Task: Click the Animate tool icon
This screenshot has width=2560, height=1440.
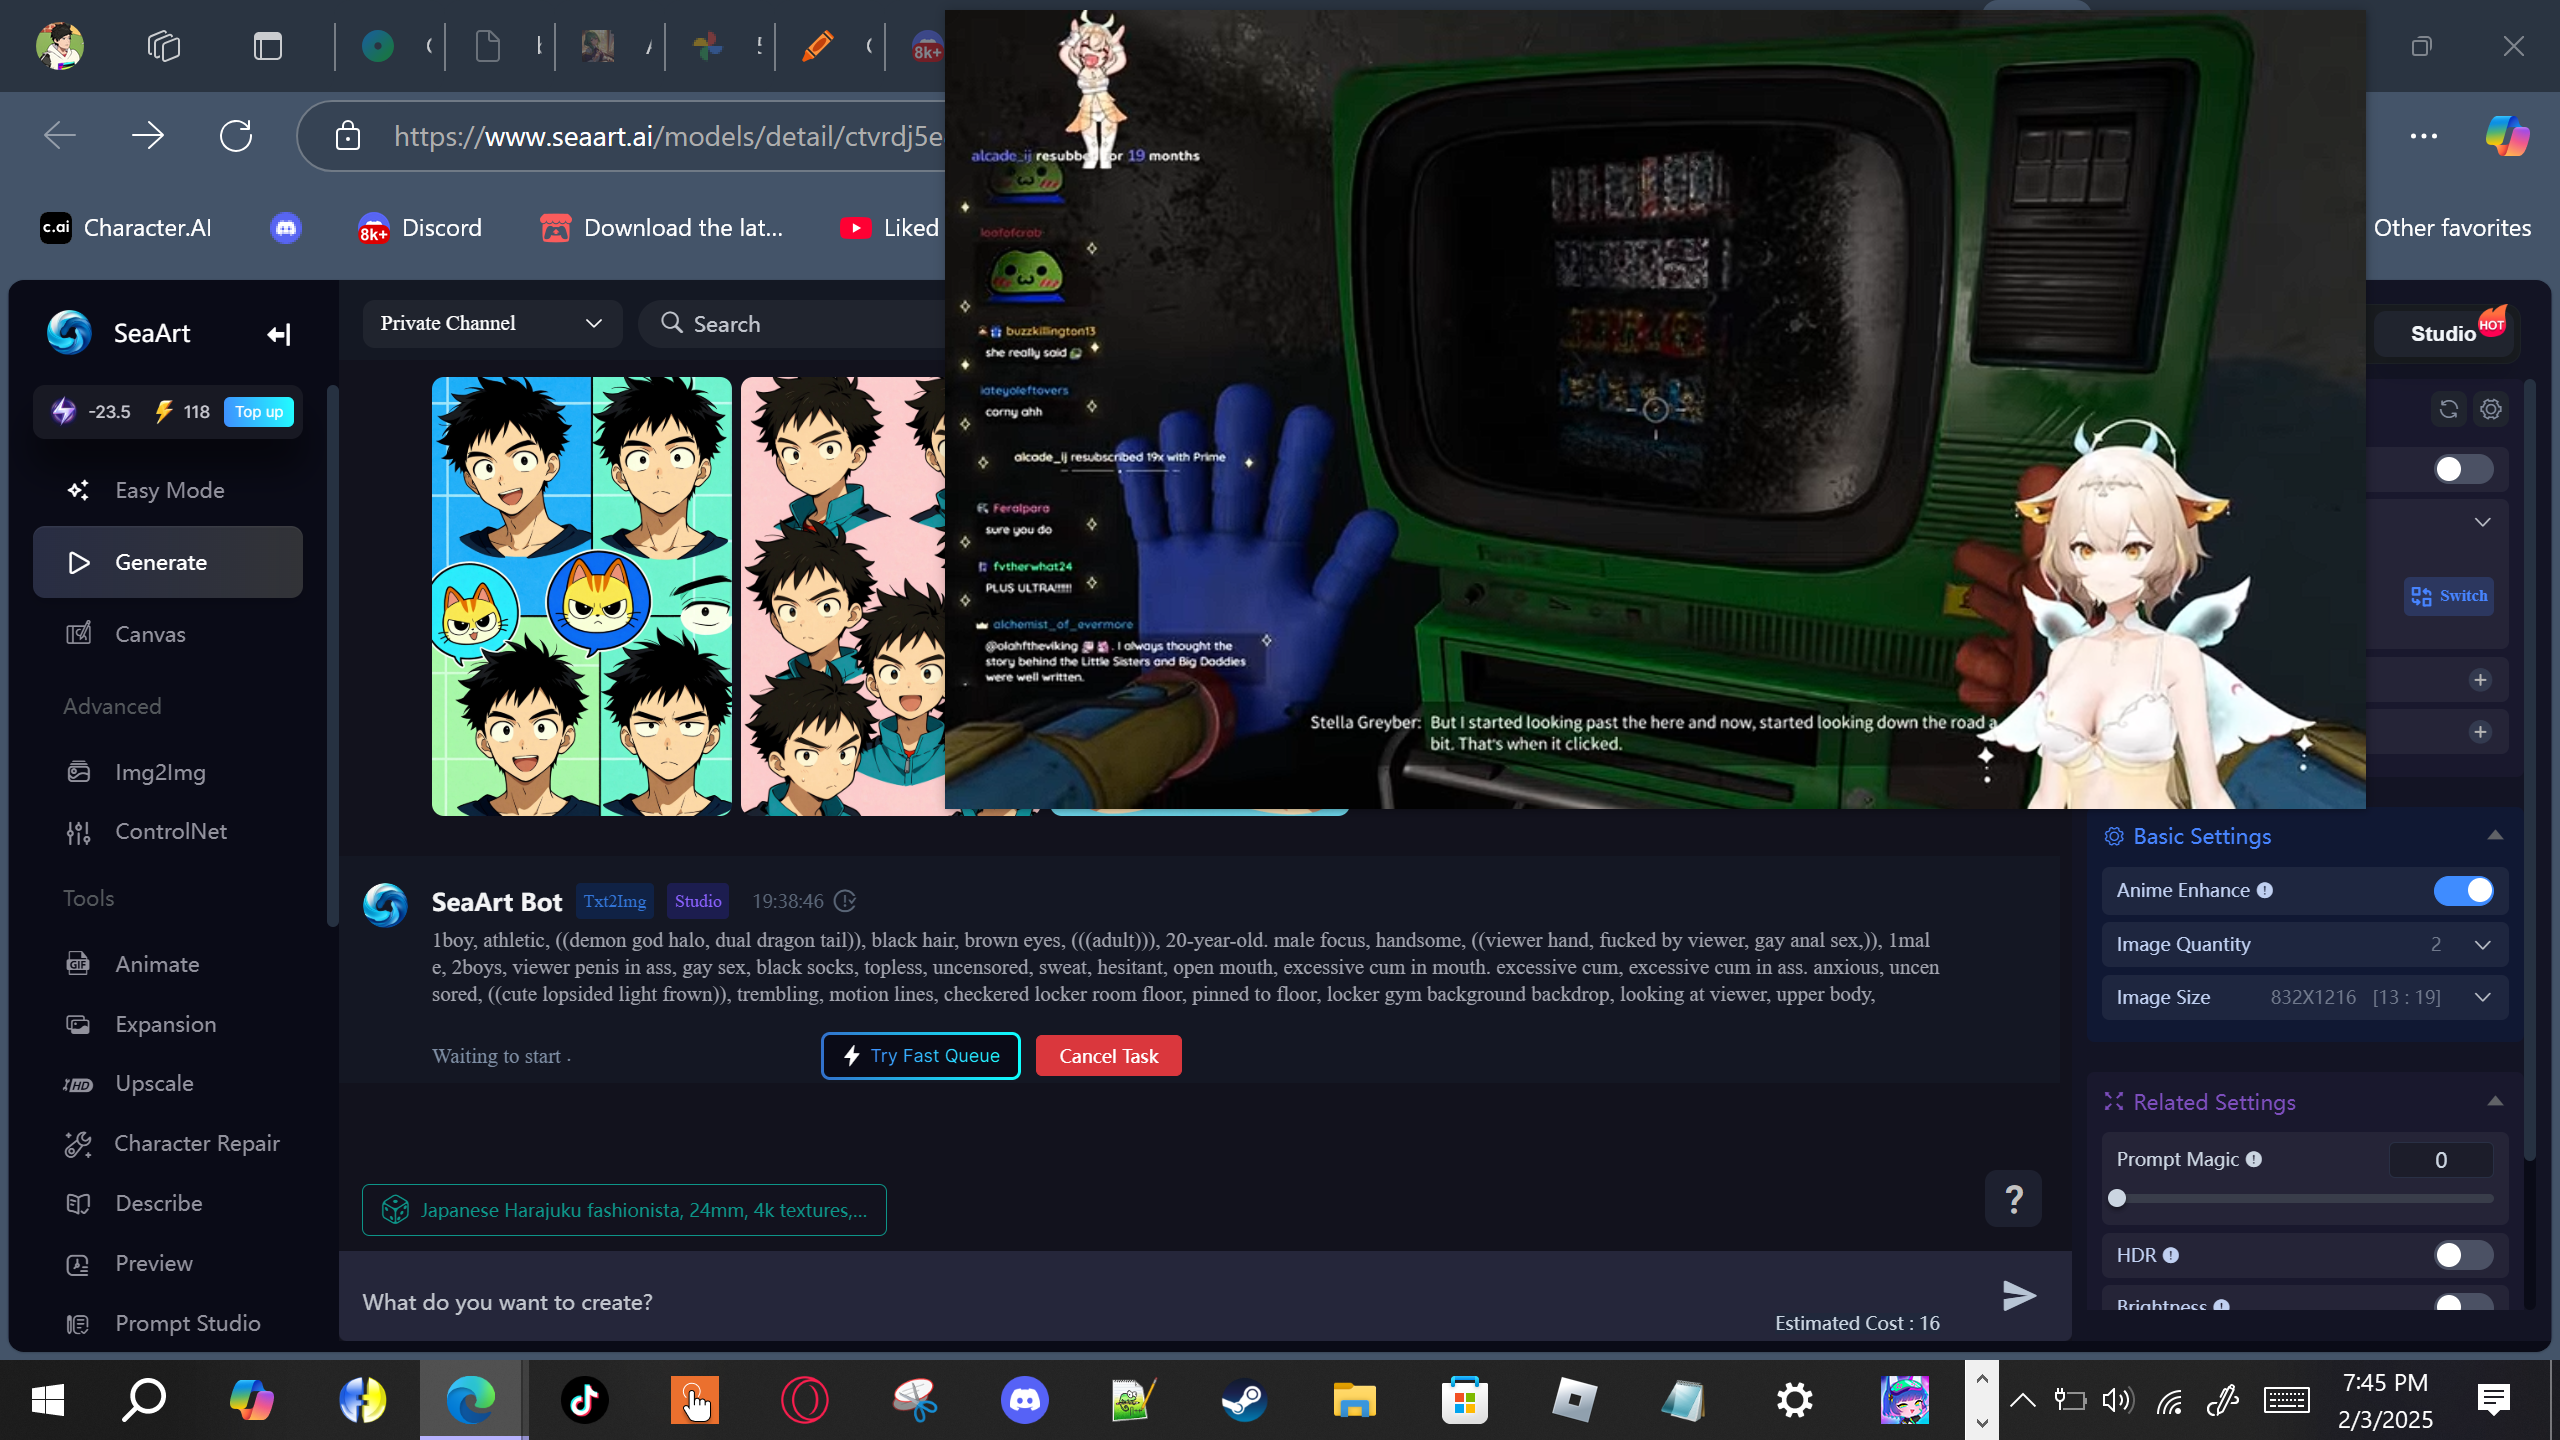Action: (78, 964)
